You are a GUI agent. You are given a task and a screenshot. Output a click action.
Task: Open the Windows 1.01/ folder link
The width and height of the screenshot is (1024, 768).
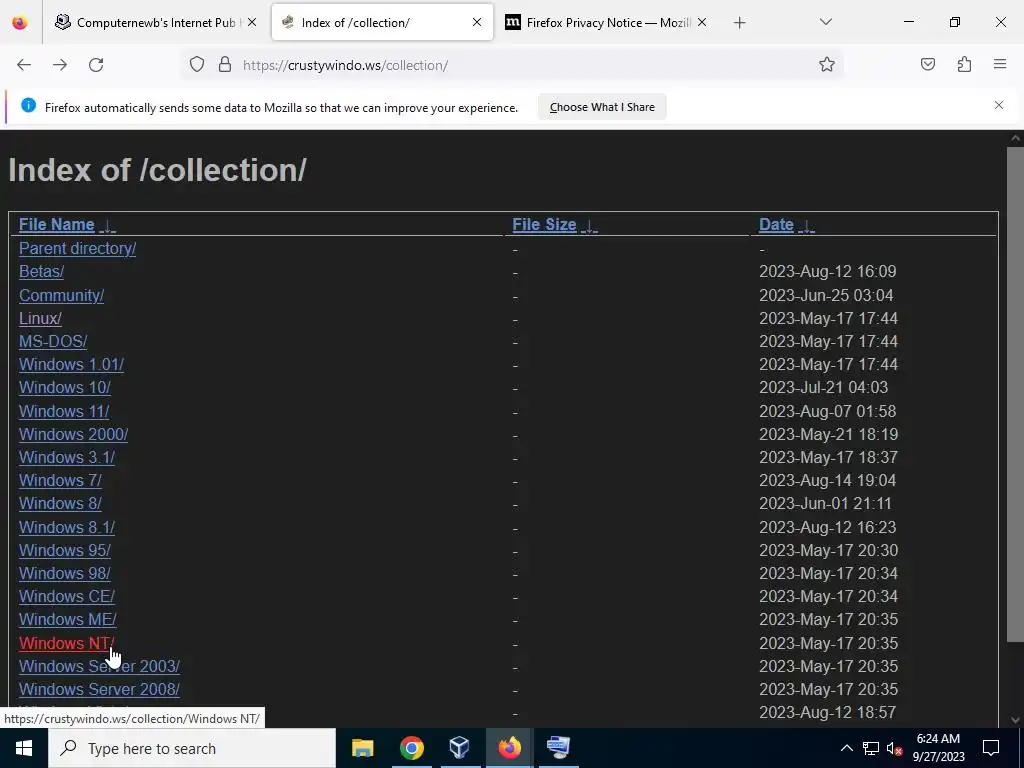(x=72, y=364)
